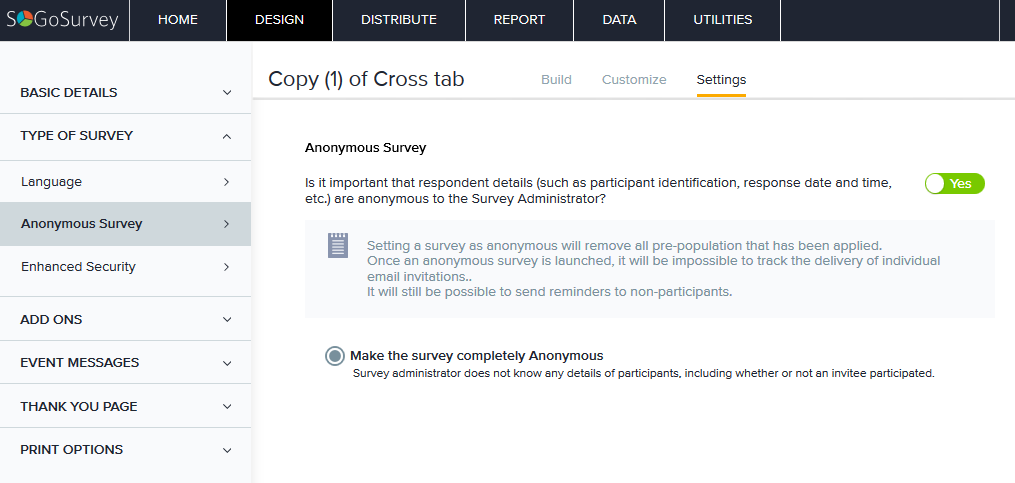Switch to the Build tab
The image size is (1015, 483).
556,80
